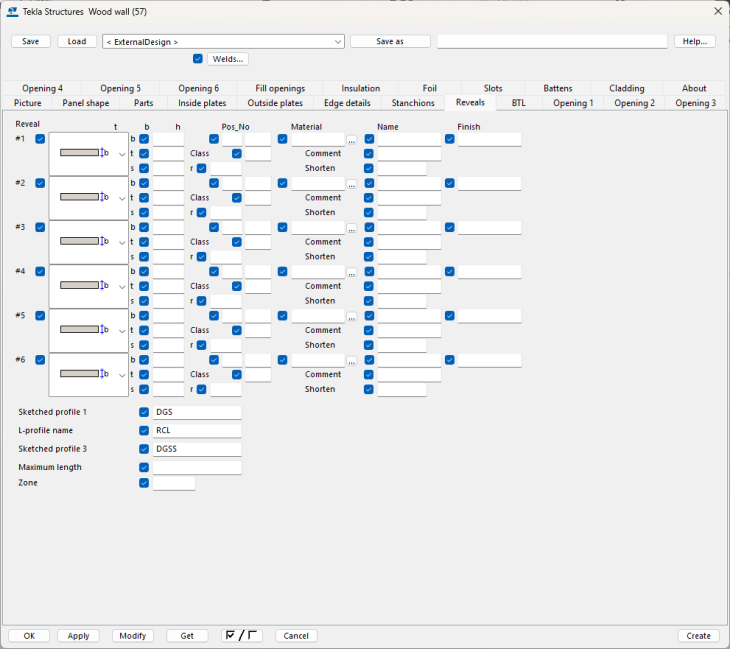Open material browser for Reveal #1
This screenshot has width=730, height=649.
pos(351,140)
